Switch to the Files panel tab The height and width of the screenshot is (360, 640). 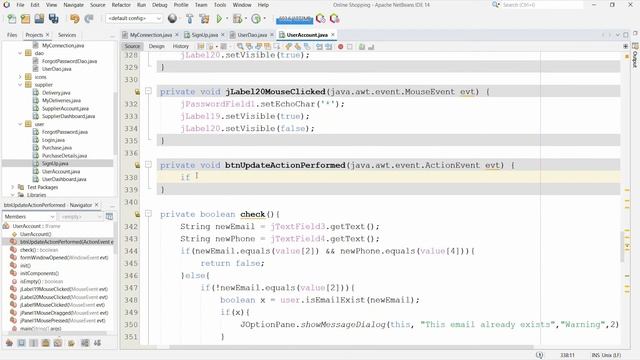[12, 35]
